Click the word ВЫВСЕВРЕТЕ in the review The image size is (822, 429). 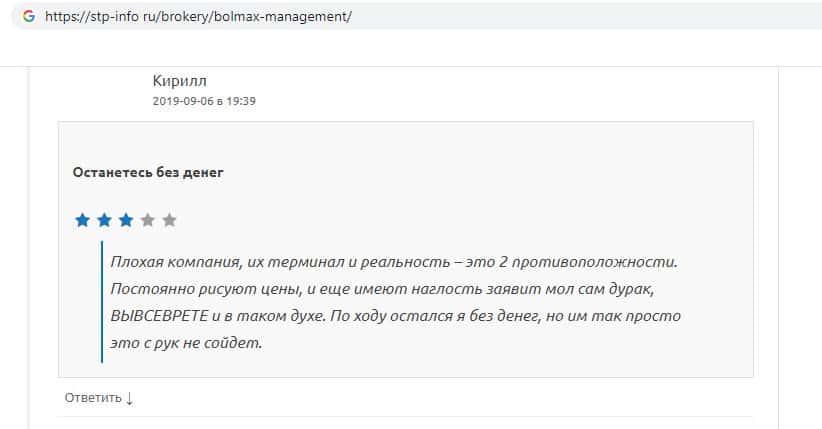click(160, 316)
